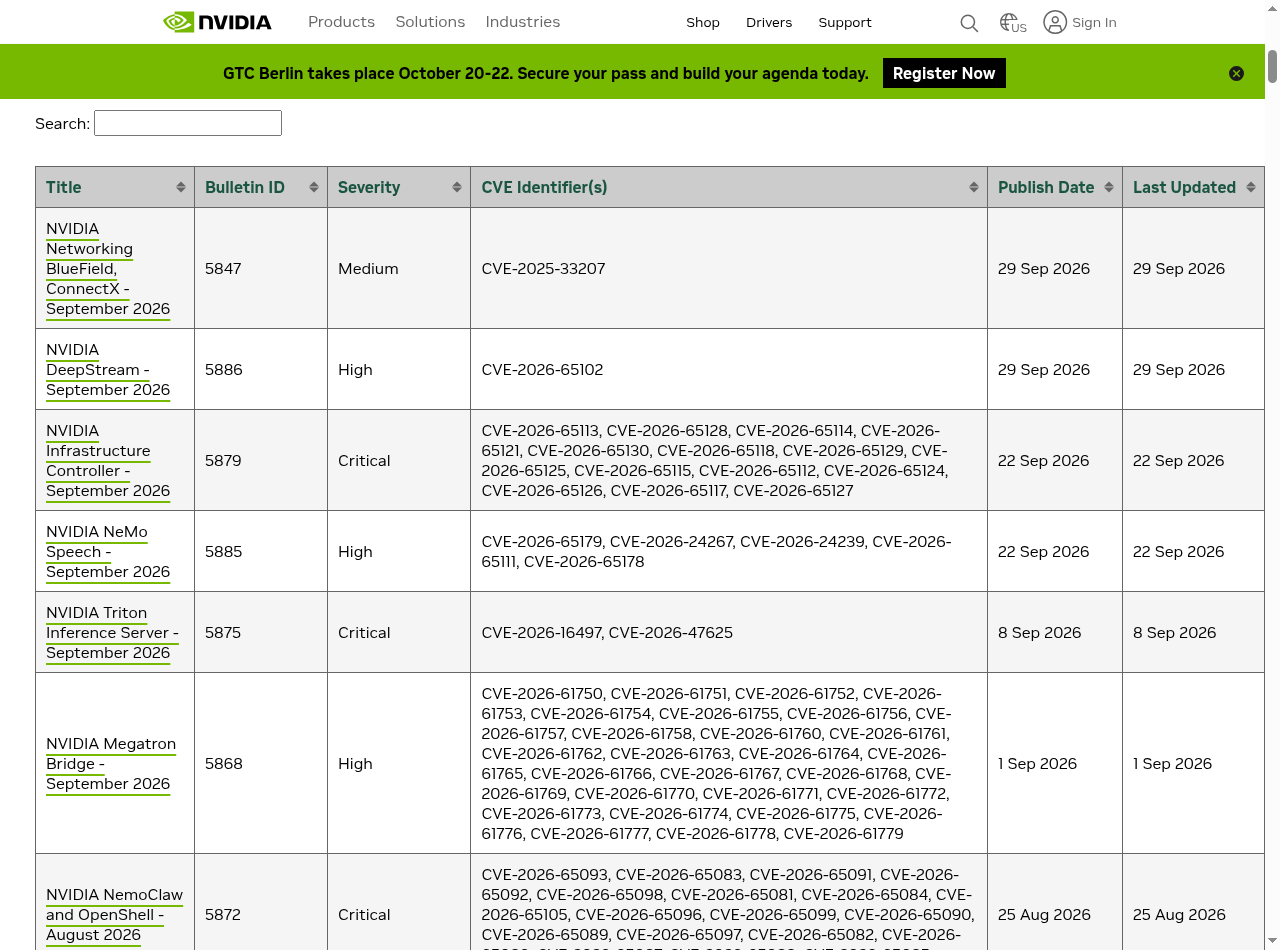Open the Support link
The image size is (1280, 950).
pyautogui.click(x=845, y=22)
